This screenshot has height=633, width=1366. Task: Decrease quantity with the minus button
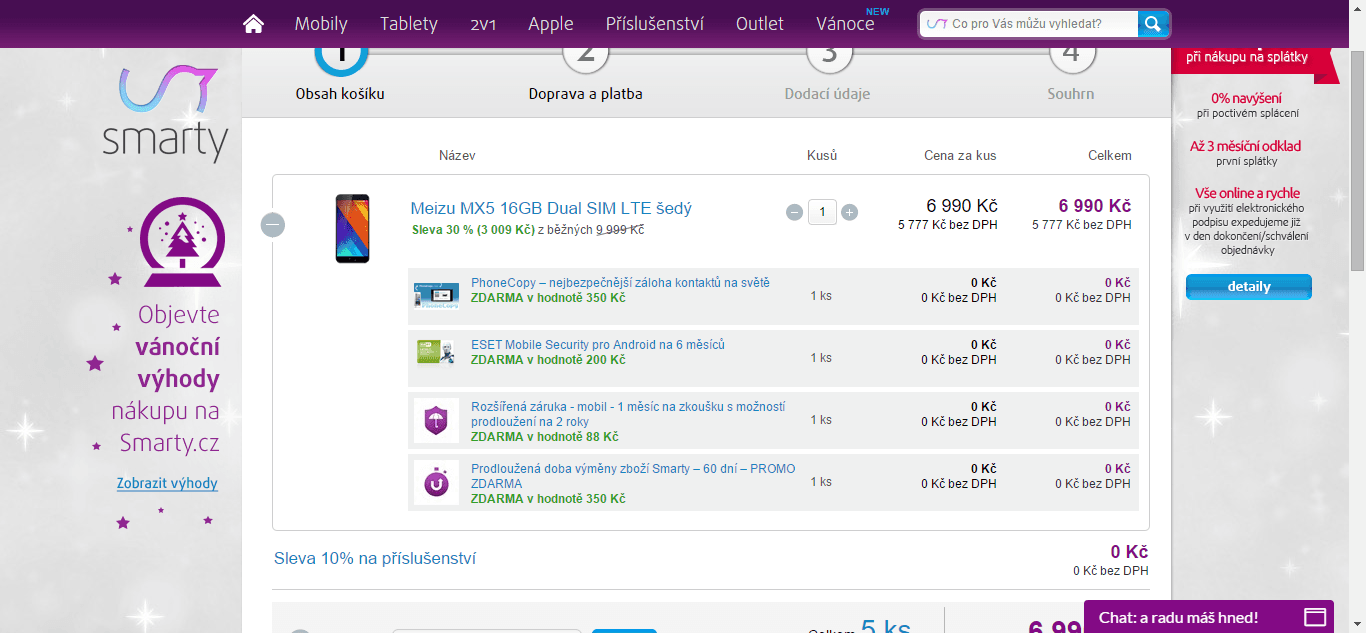[x=794, y=212]
